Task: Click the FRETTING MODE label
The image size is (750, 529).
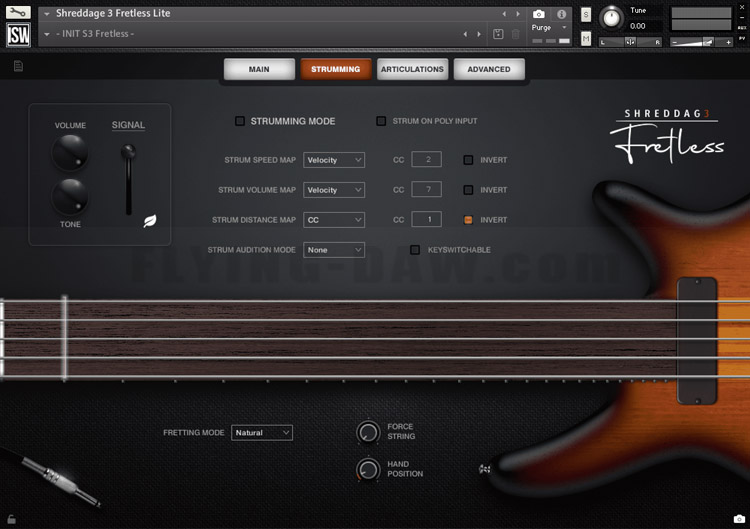Action: tap(194, 432)
